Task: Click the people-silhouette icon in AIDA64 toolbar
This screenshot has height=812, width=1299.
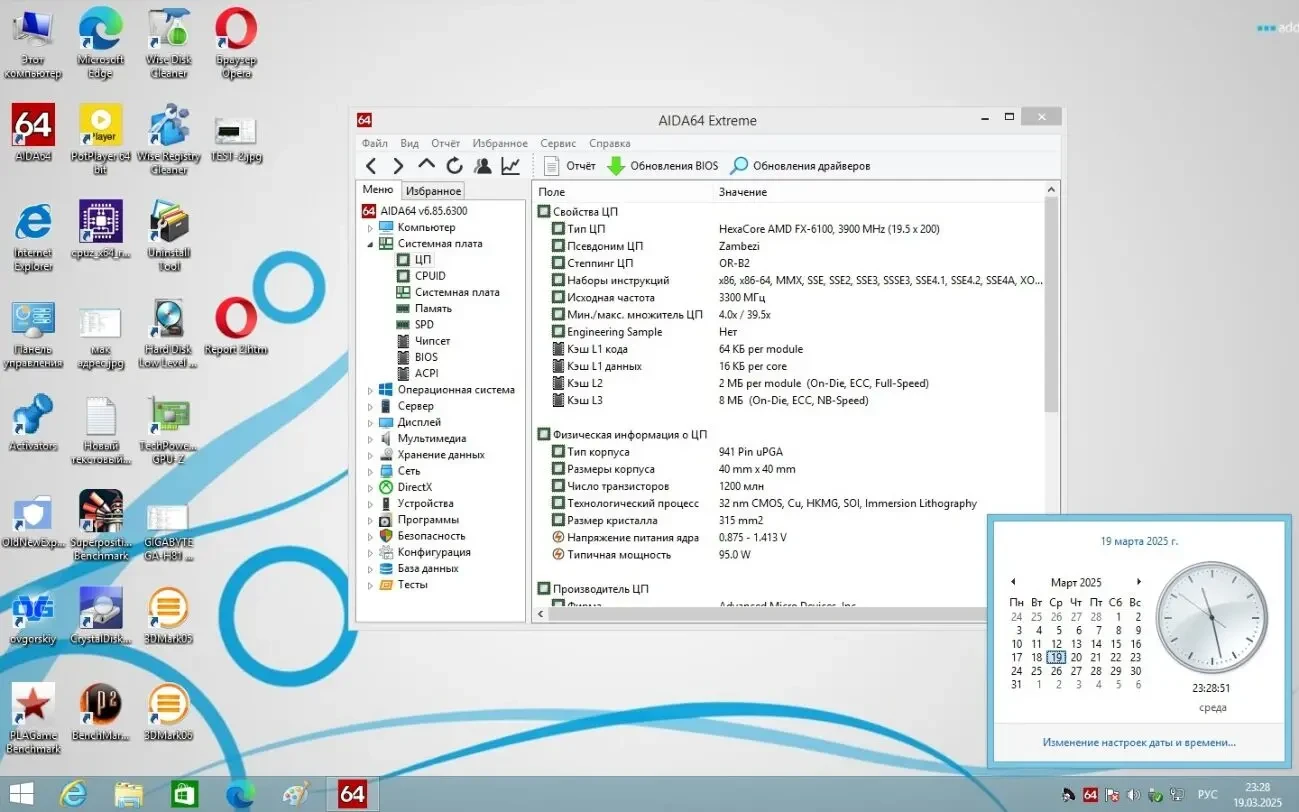Action: click(482, 166)
